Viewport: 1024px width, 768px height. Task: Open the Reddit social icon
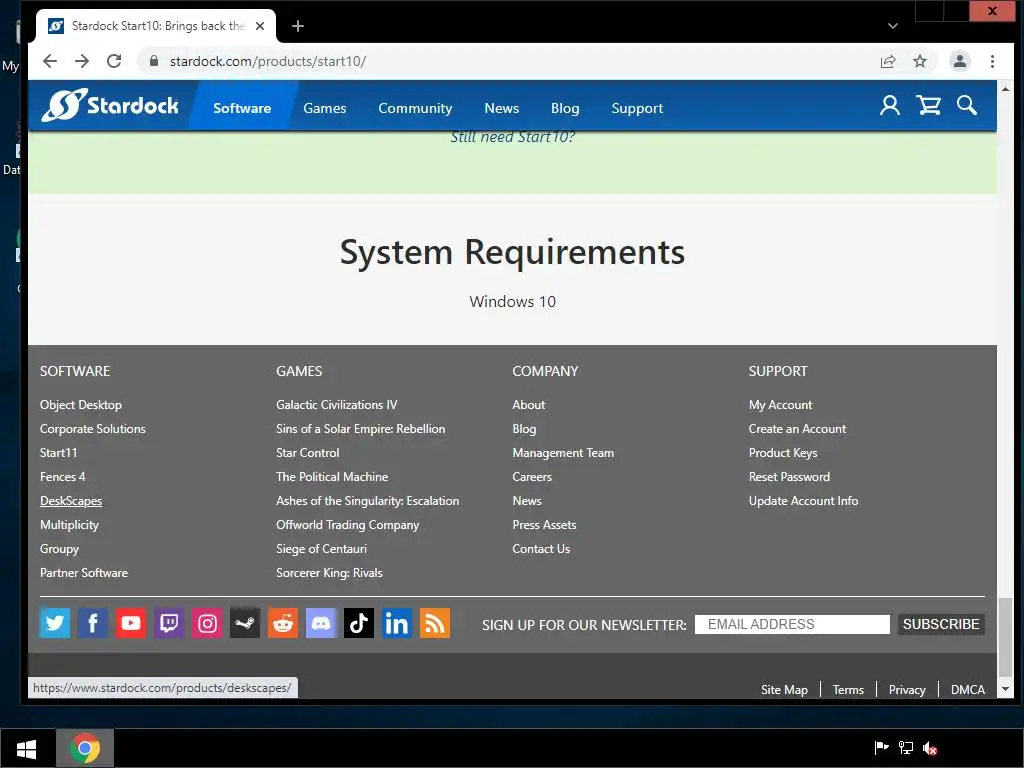point(283,623)
